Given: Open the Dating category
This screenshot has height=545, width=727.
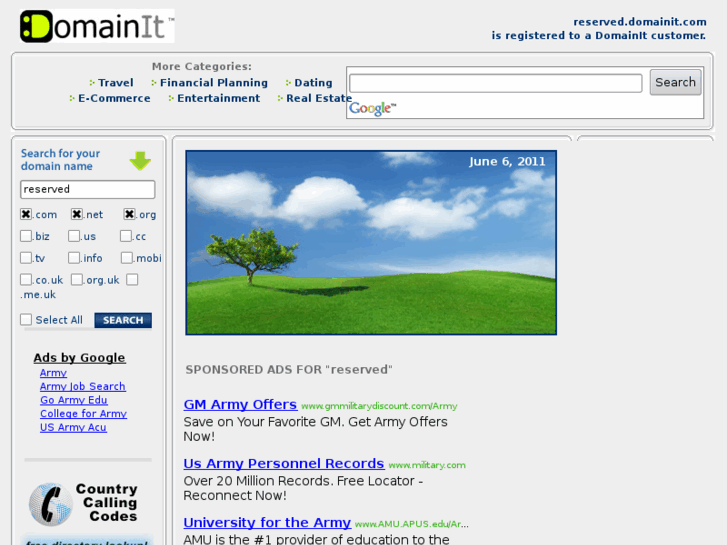Looking at the screenshot, I should point(313,83).
